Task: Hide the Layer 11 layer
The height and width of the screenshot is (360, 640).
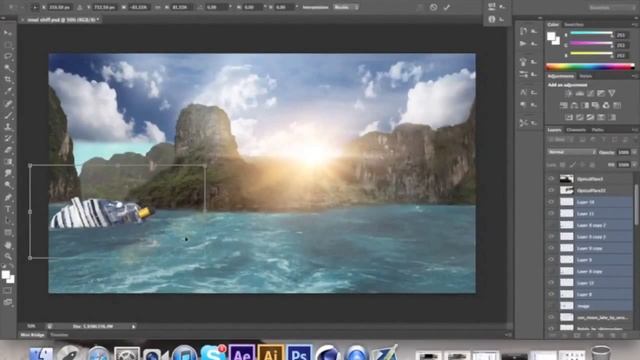Action: 551,213
